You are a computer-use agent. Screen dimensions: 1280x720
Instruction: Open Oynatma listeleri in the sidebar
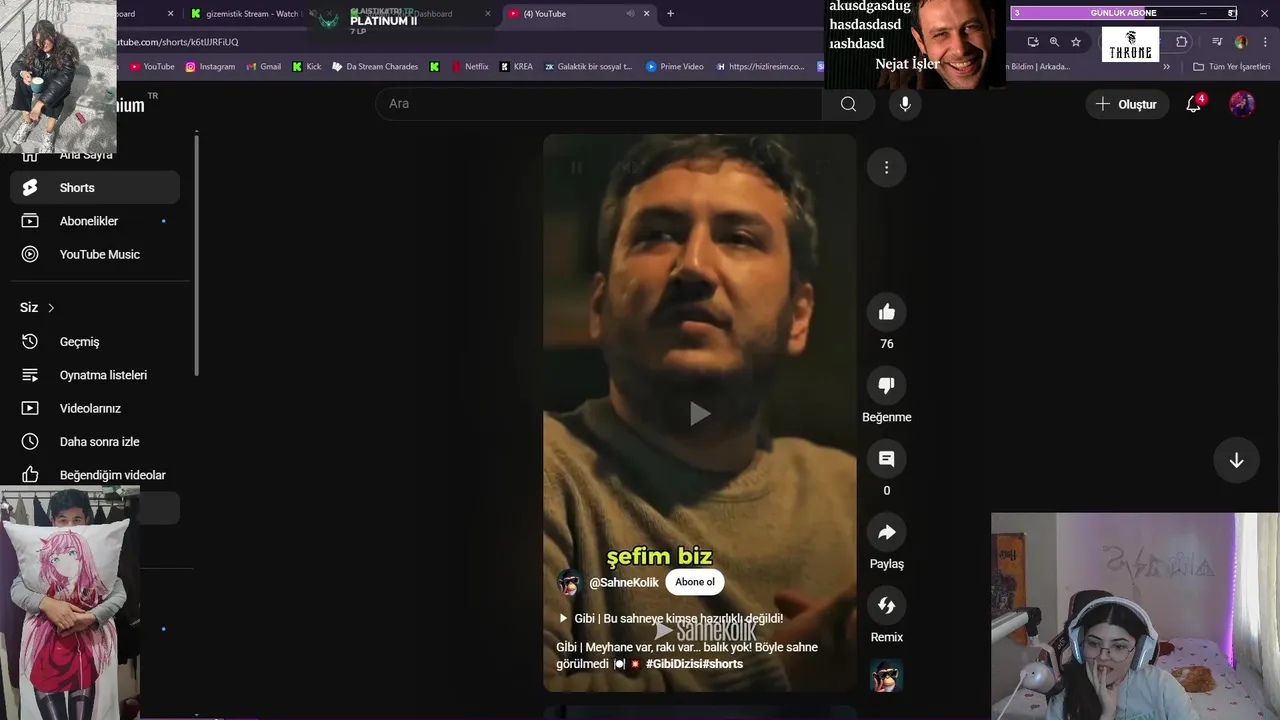(95, 375)
